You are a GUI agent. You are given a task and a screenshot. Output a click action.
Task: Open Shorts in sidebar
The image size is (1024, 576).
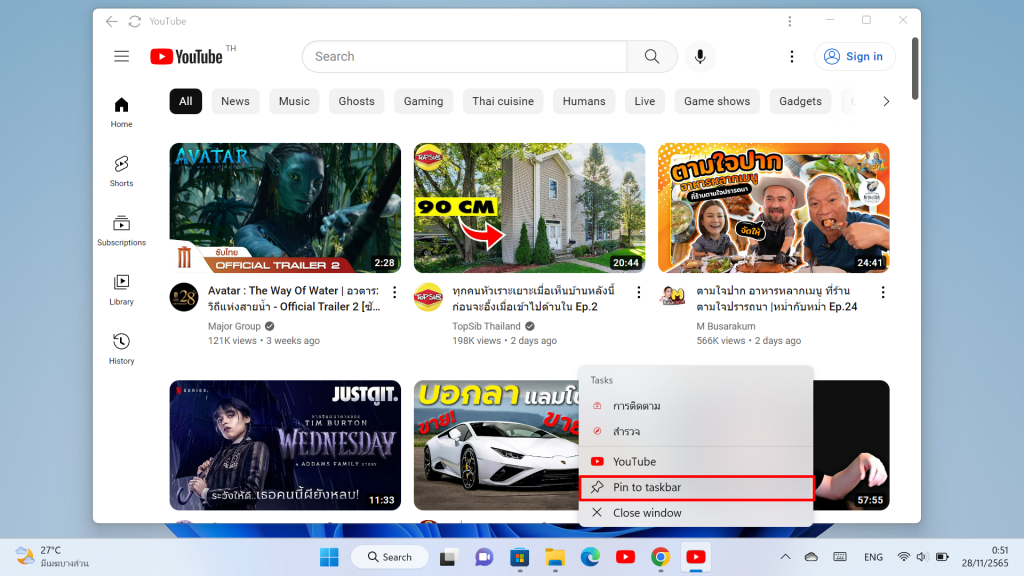[121, 171]
